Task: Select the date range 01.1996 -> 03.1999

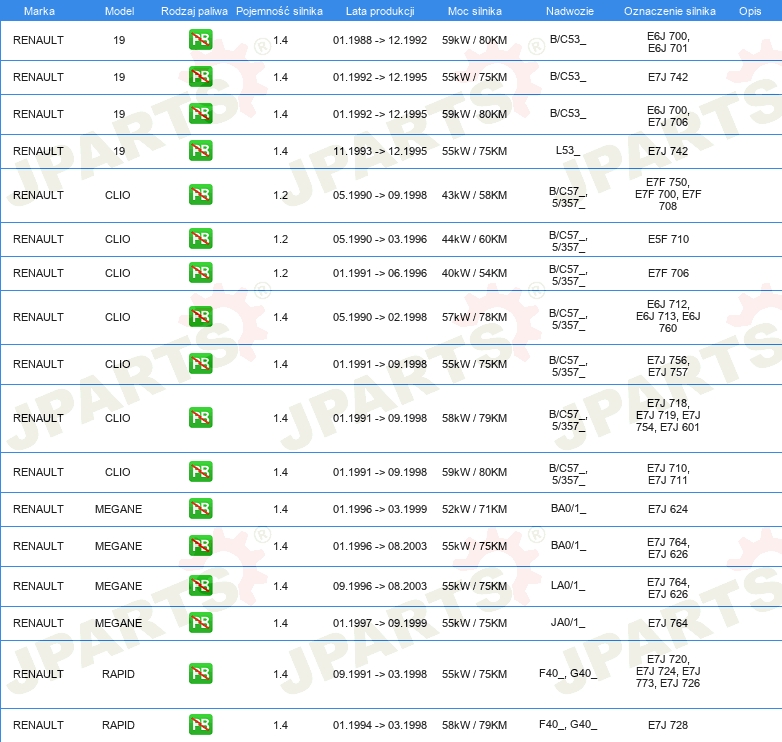Action: point(380,509)
